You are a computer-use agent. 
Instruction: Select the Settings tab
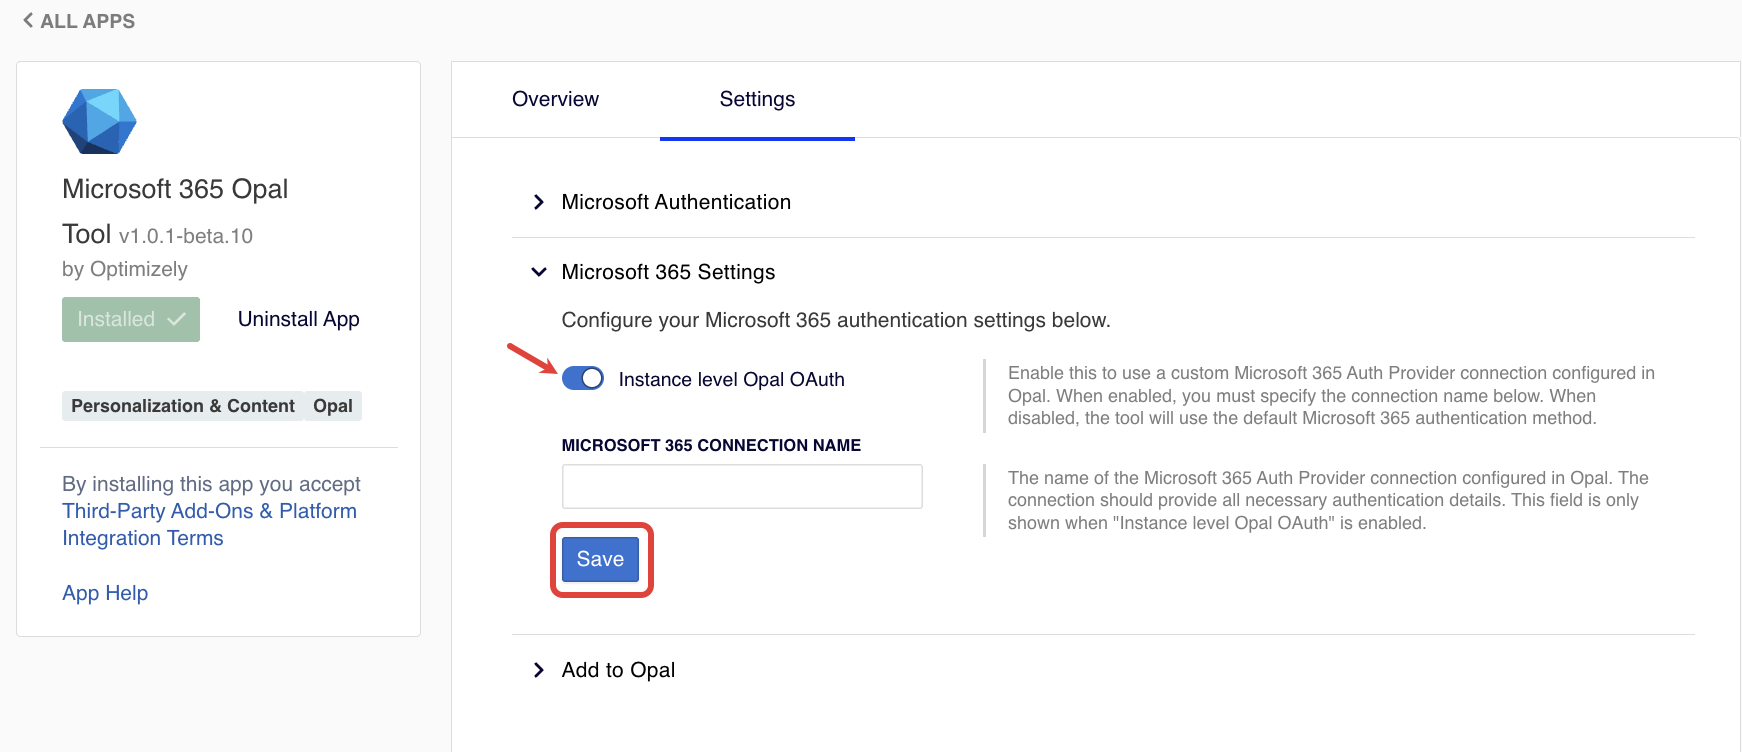pos(757,99)
